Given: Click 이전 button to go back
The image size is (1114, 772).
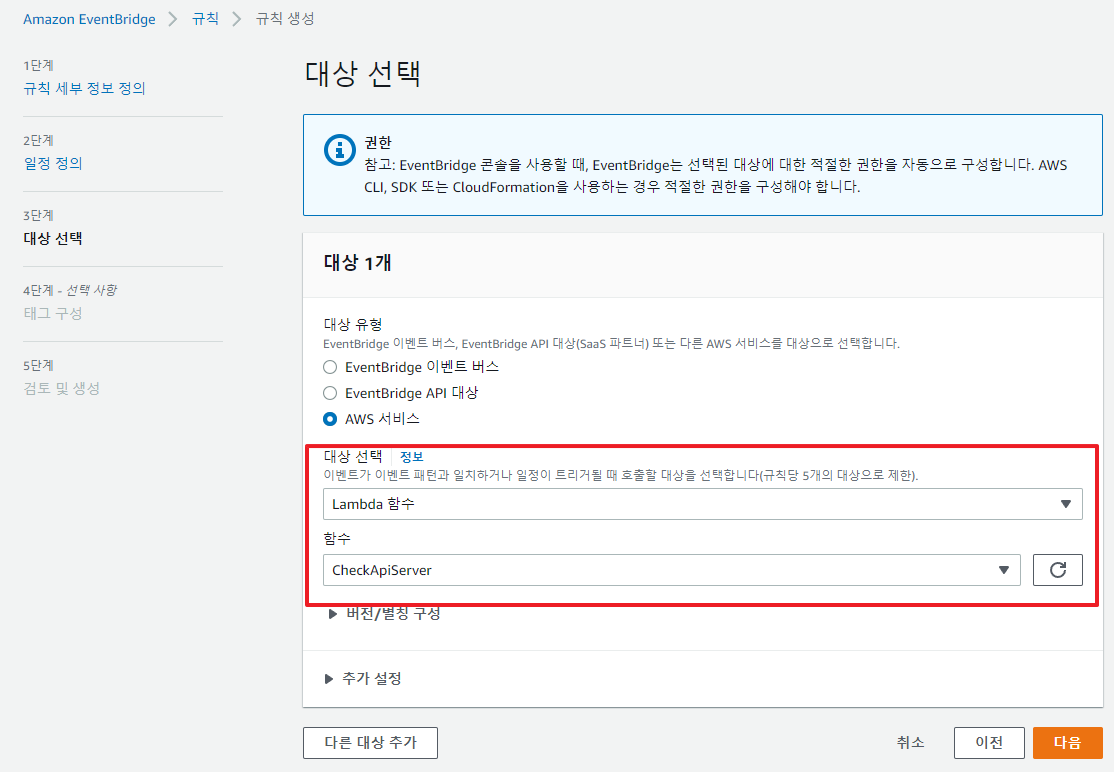Looking at the screenshot, I should tap(989, 743).
